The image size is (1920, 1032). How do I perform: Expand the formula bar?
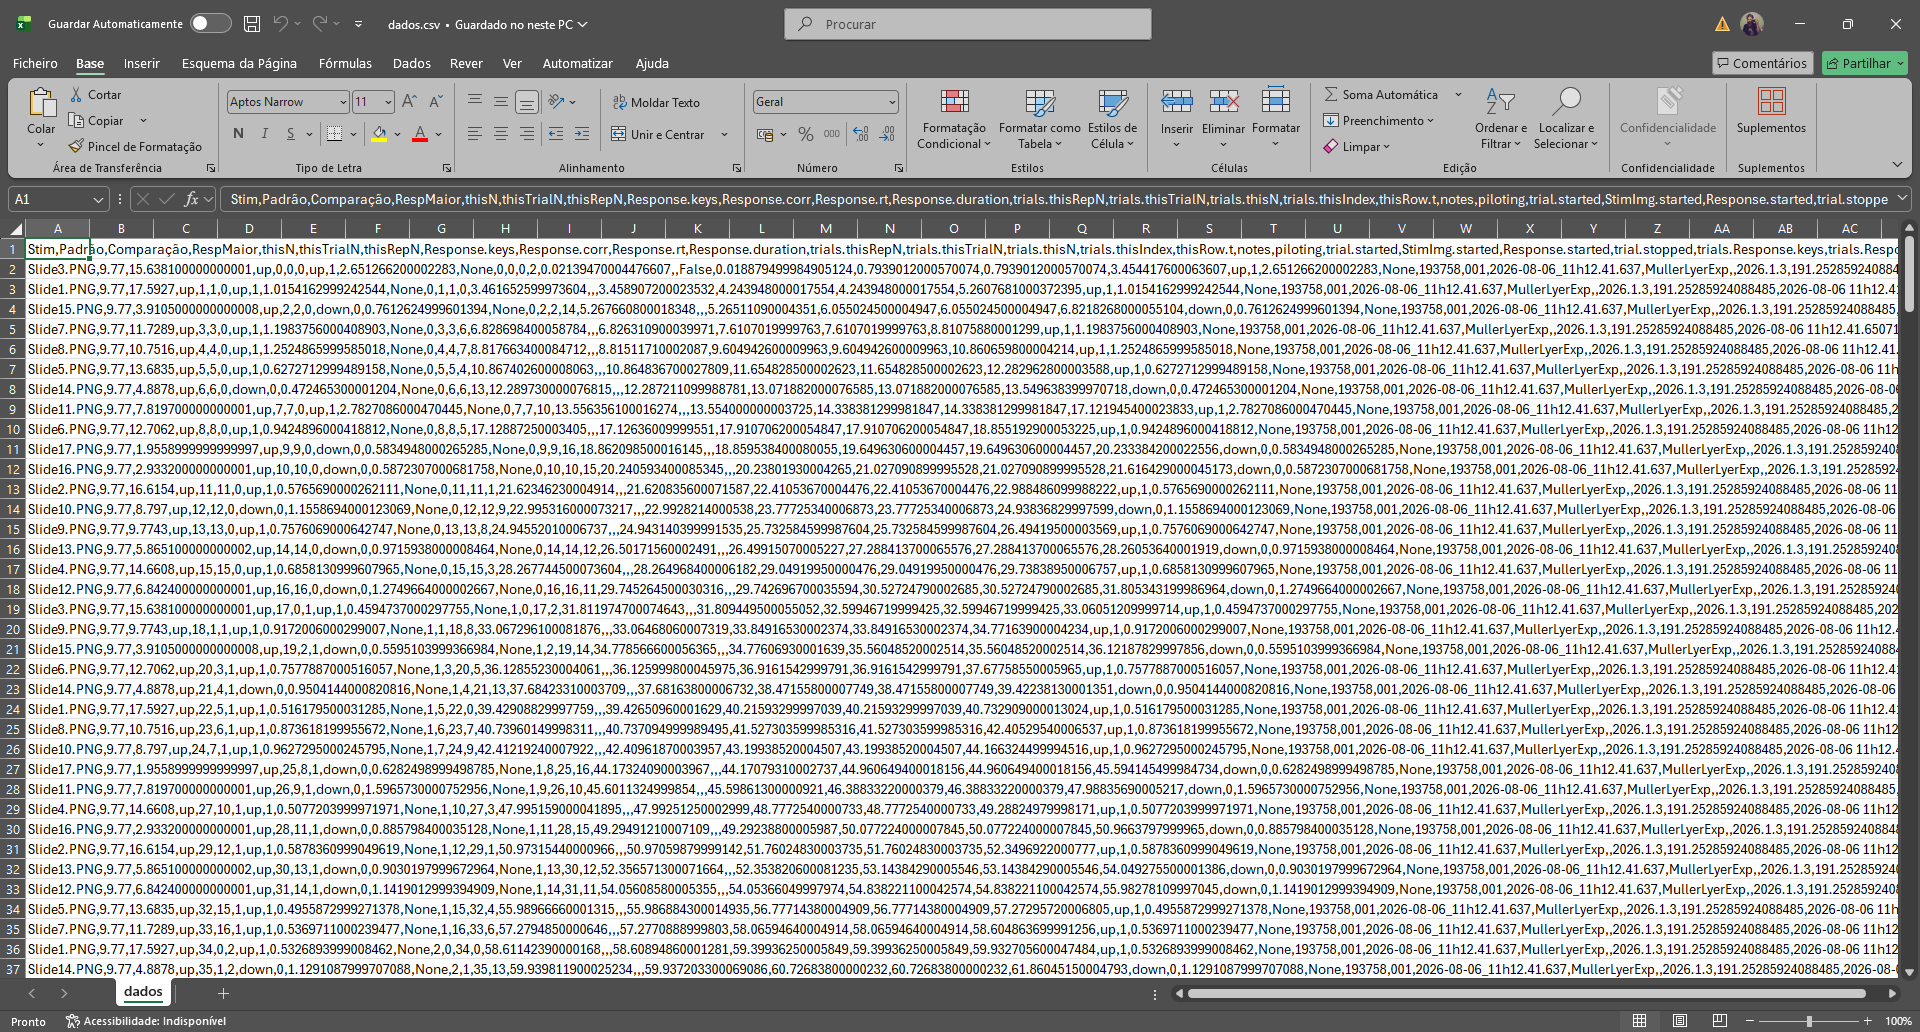[1903, 198]
